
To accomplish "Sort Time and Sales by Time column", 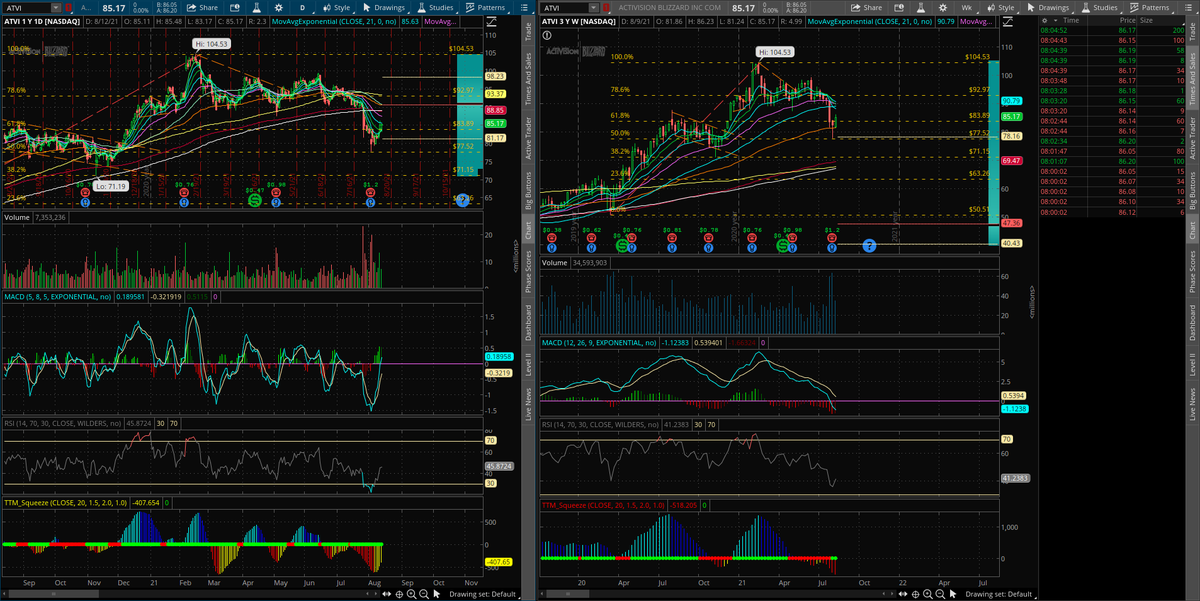I will [1073, 20].
